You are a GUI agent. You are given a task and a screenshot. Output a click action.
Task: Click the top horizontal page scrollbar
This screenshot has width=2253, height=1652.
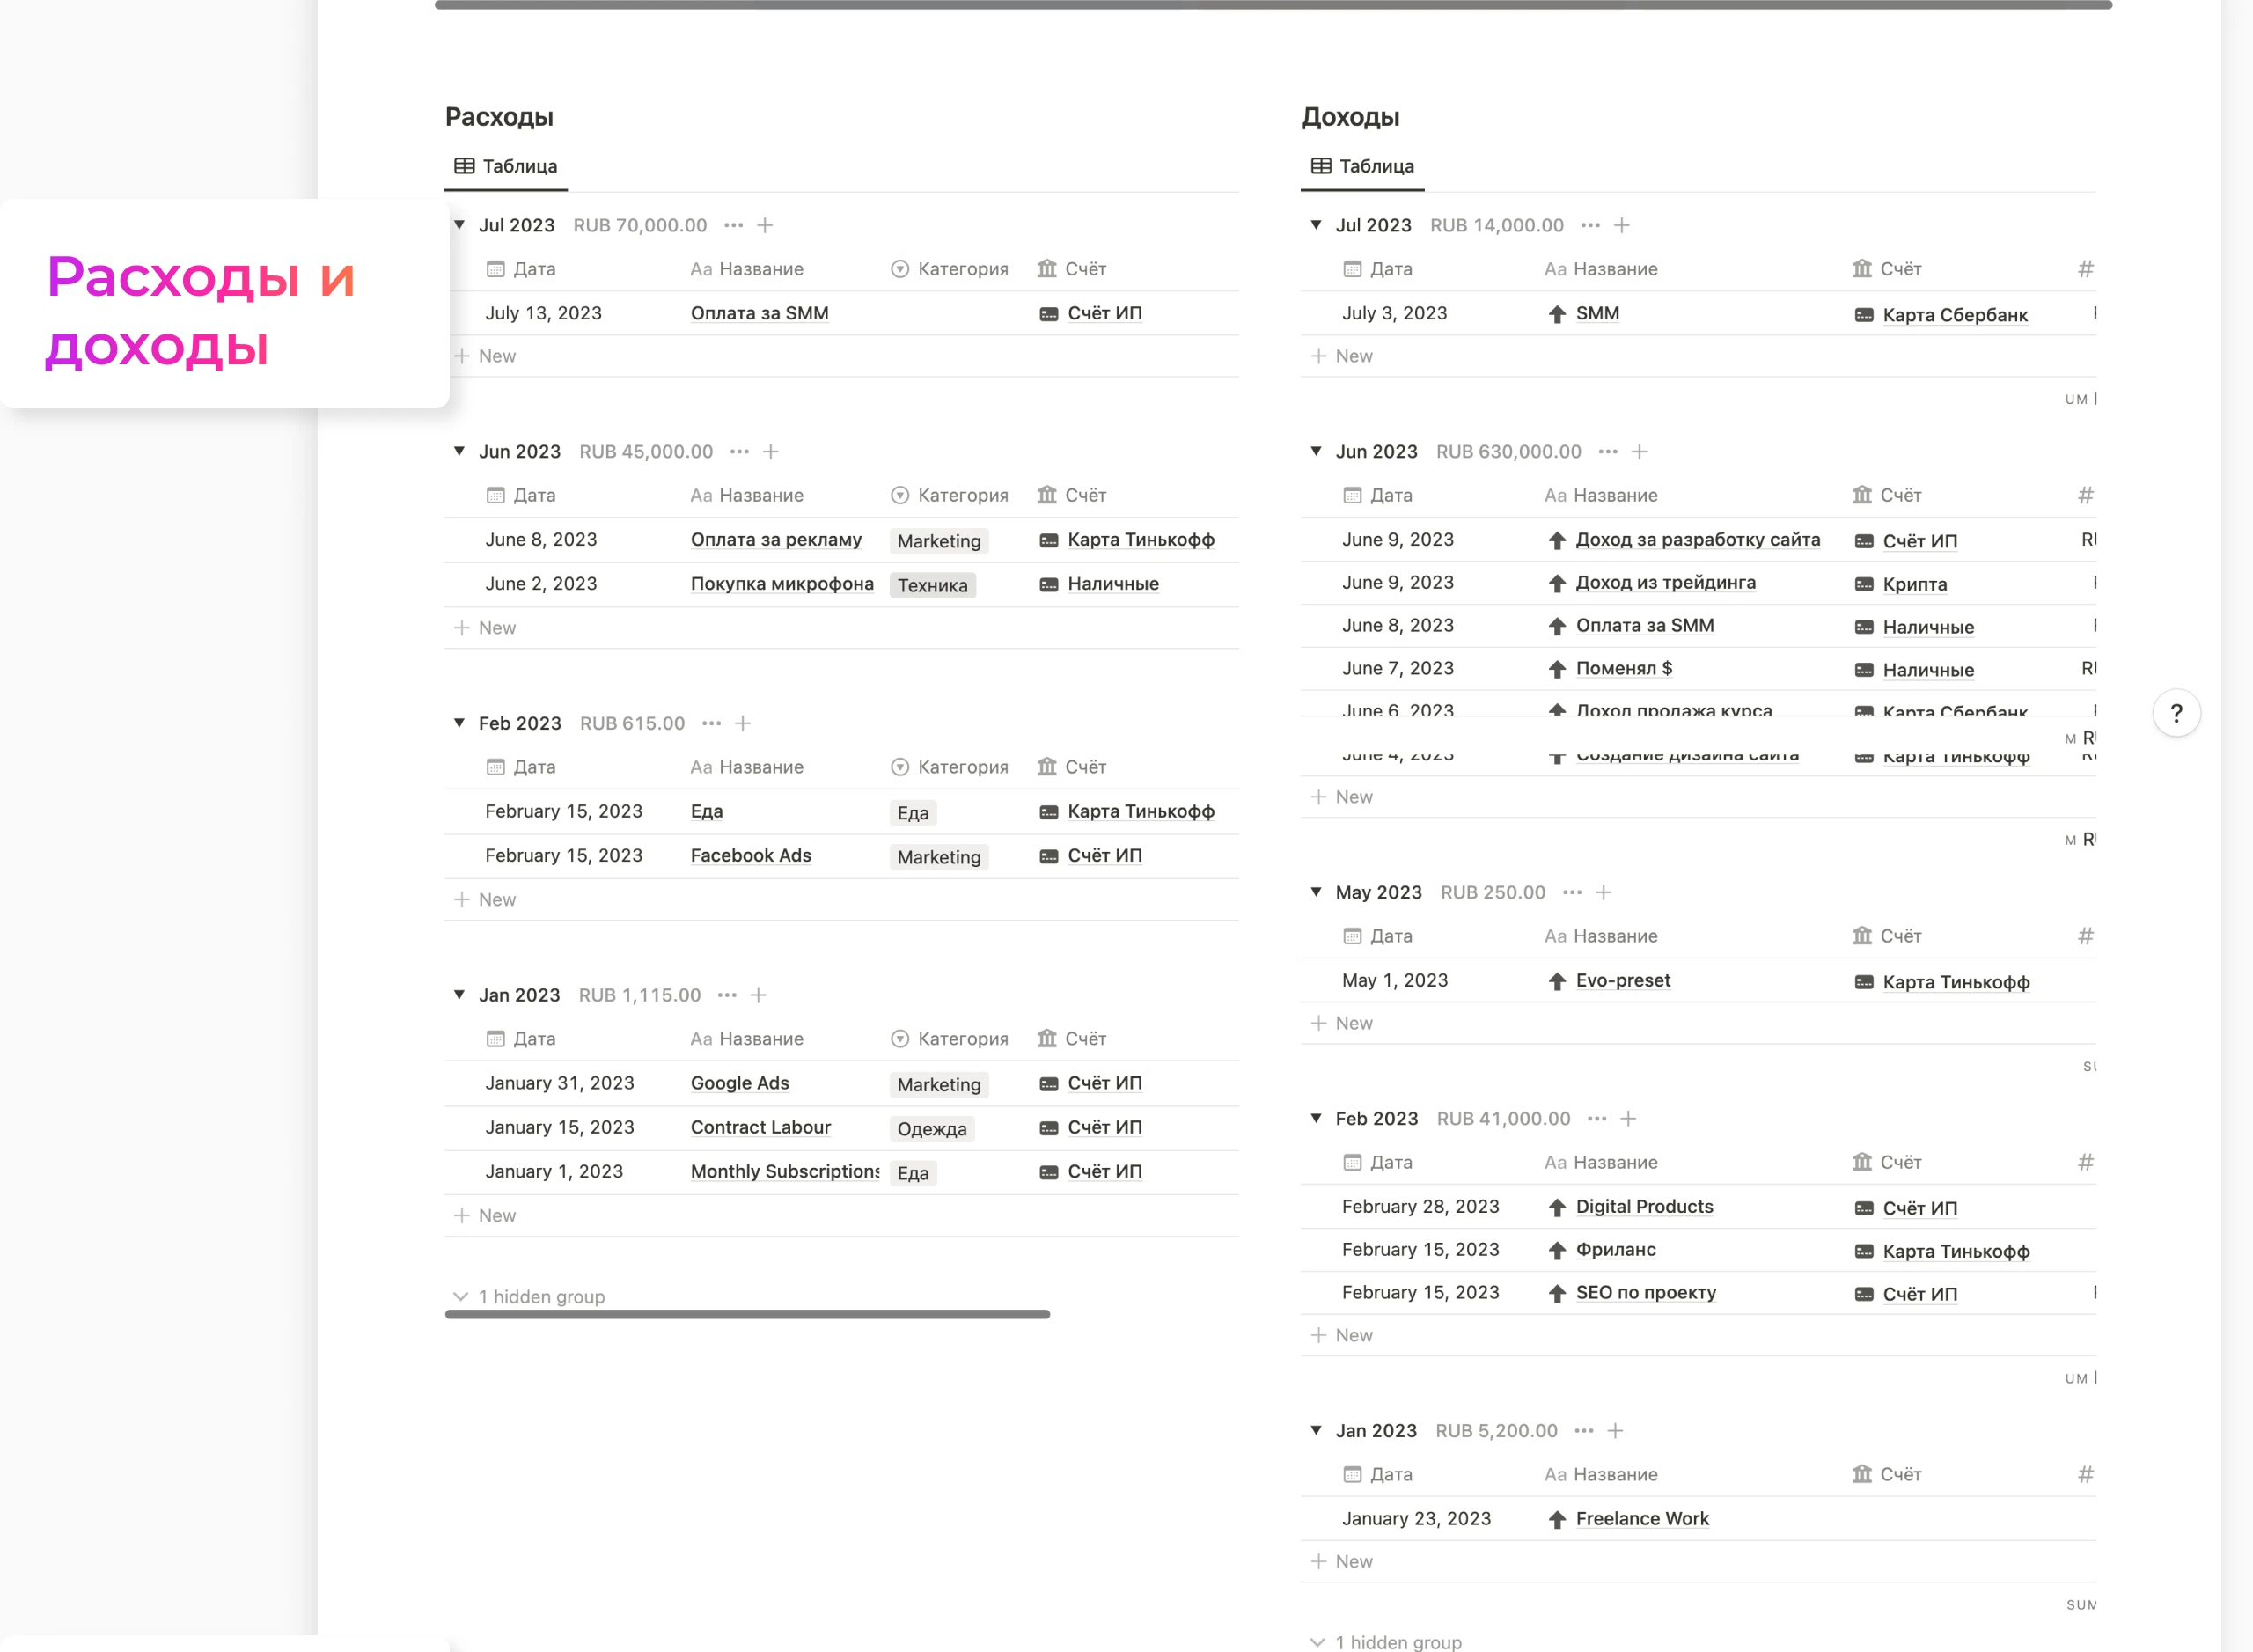(1273, 5)
